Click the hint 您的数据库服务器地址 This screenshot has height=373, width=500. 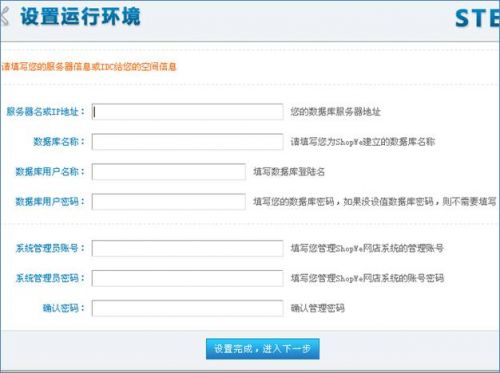(335, 112)
